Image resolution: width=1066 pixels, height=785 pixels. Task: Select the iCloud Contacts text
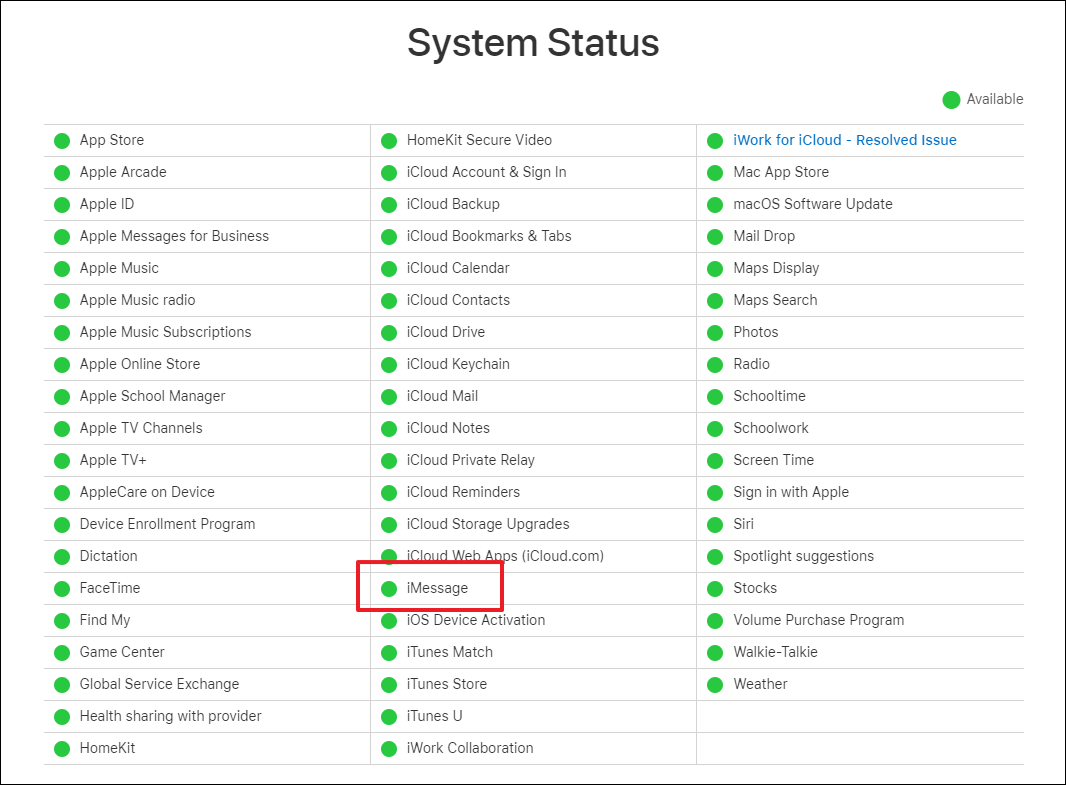(458, 300)
